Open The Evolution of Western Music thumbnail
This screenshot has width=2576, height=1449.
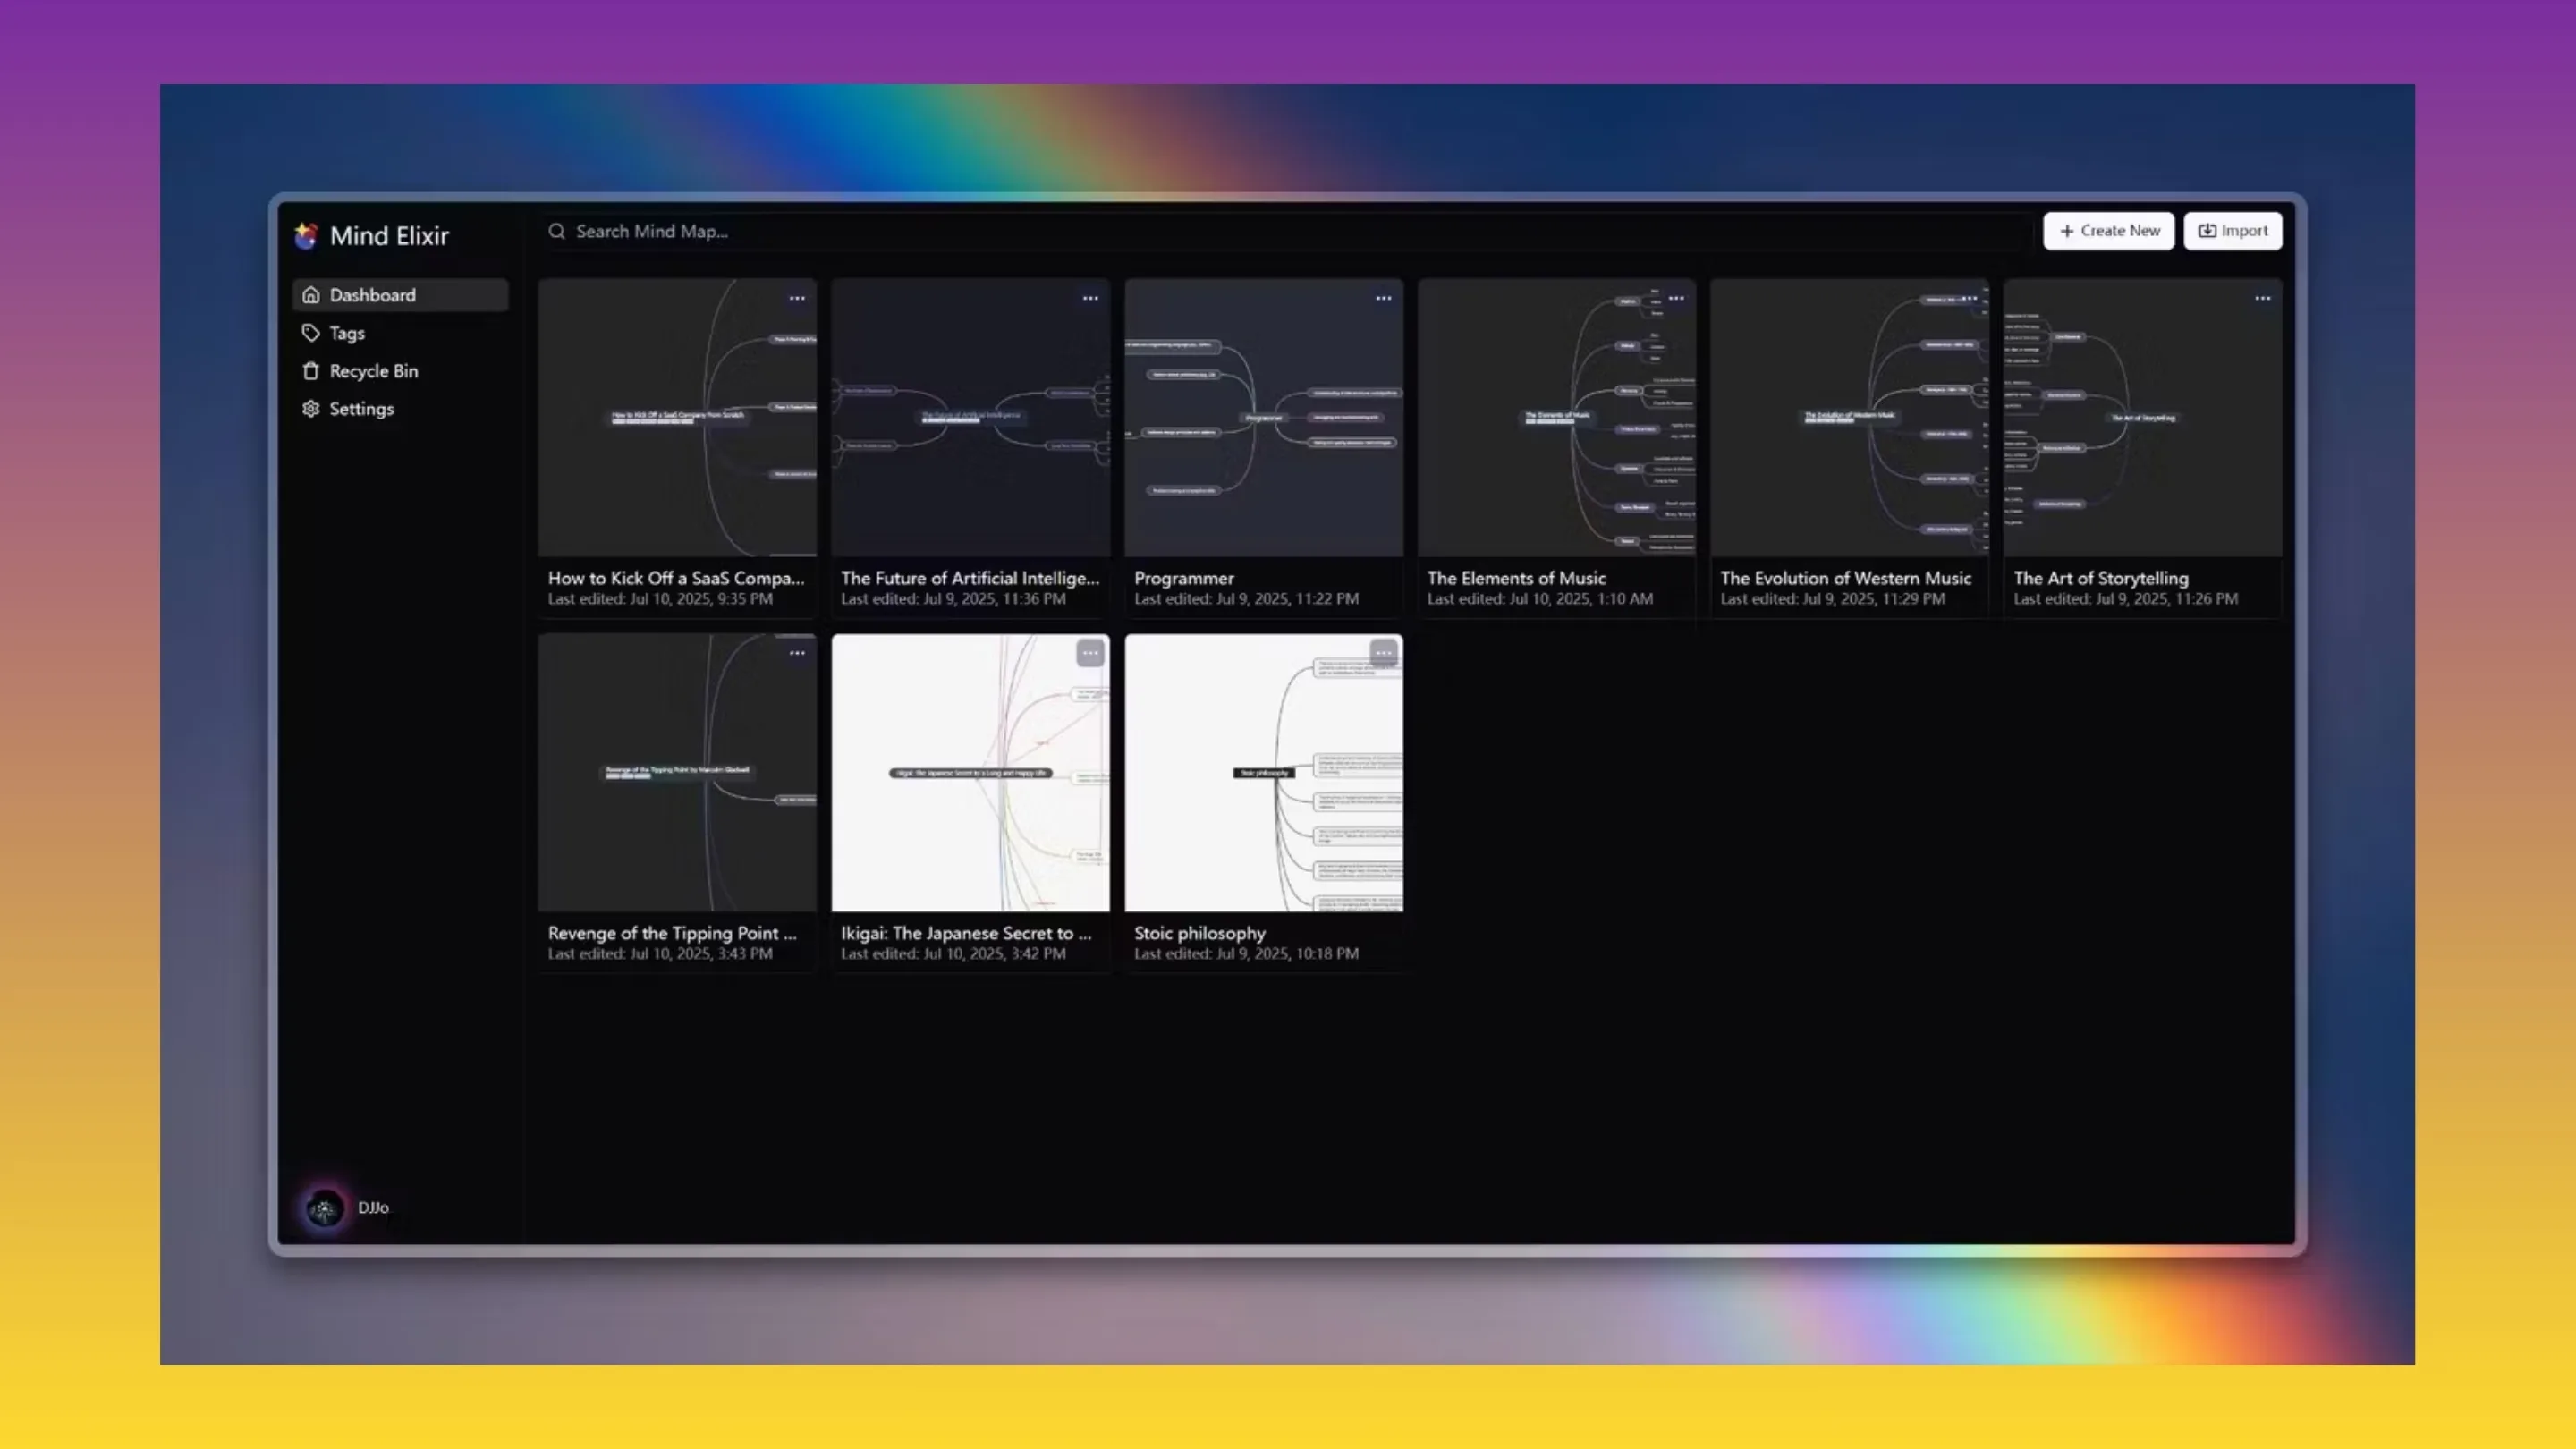click(1850, 418)
